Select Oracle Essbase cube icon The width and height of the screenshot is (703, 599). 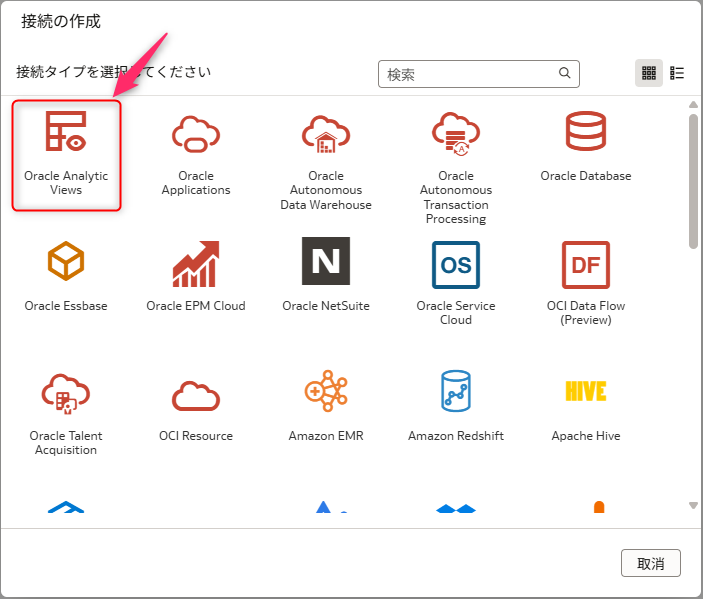pos(66,261)
